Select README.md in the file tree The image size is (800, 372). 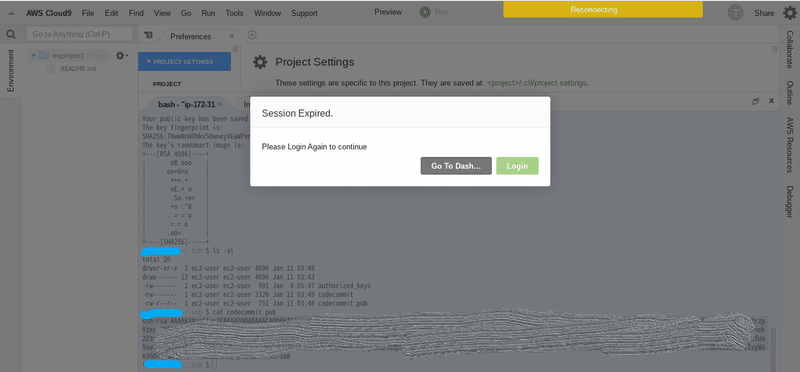pos(78,68)
